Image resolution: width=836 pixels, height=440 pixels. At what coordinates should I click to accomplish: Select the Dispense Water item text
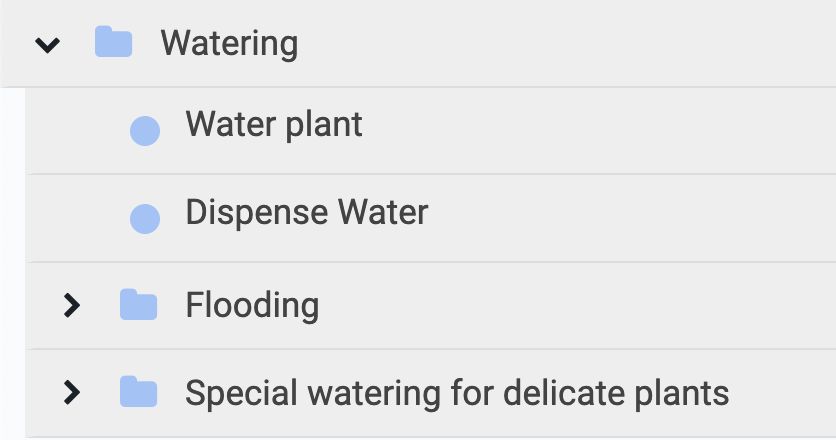pyautogui.click(x=307, y=212)
